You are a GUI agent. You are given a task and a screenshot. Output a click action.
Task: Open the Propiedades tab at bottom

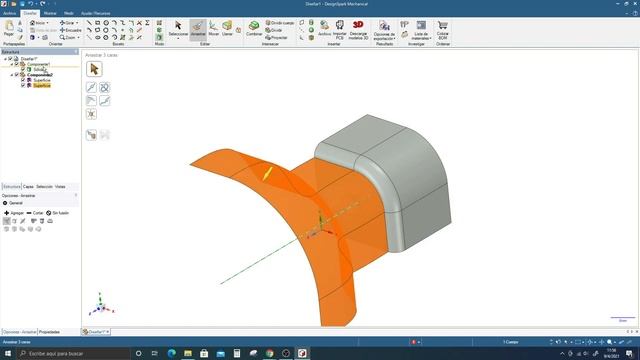click(49, 332)
